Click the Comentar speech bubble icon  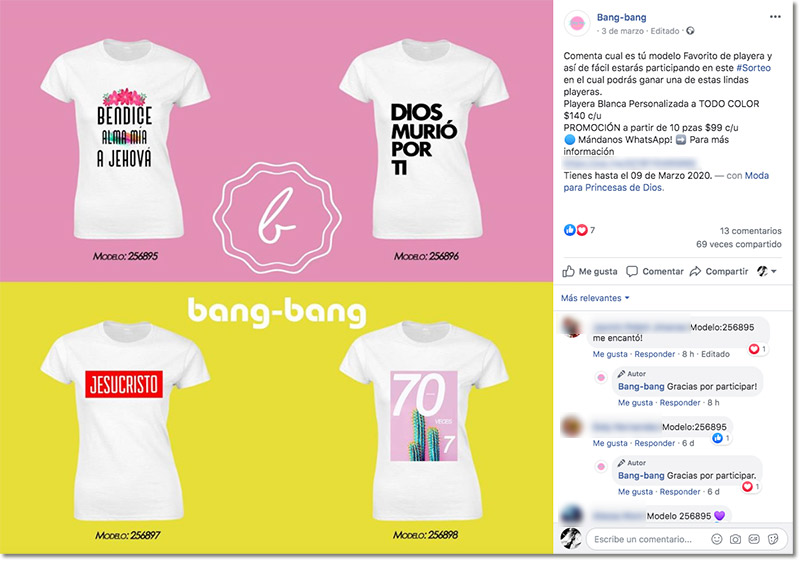632,271
